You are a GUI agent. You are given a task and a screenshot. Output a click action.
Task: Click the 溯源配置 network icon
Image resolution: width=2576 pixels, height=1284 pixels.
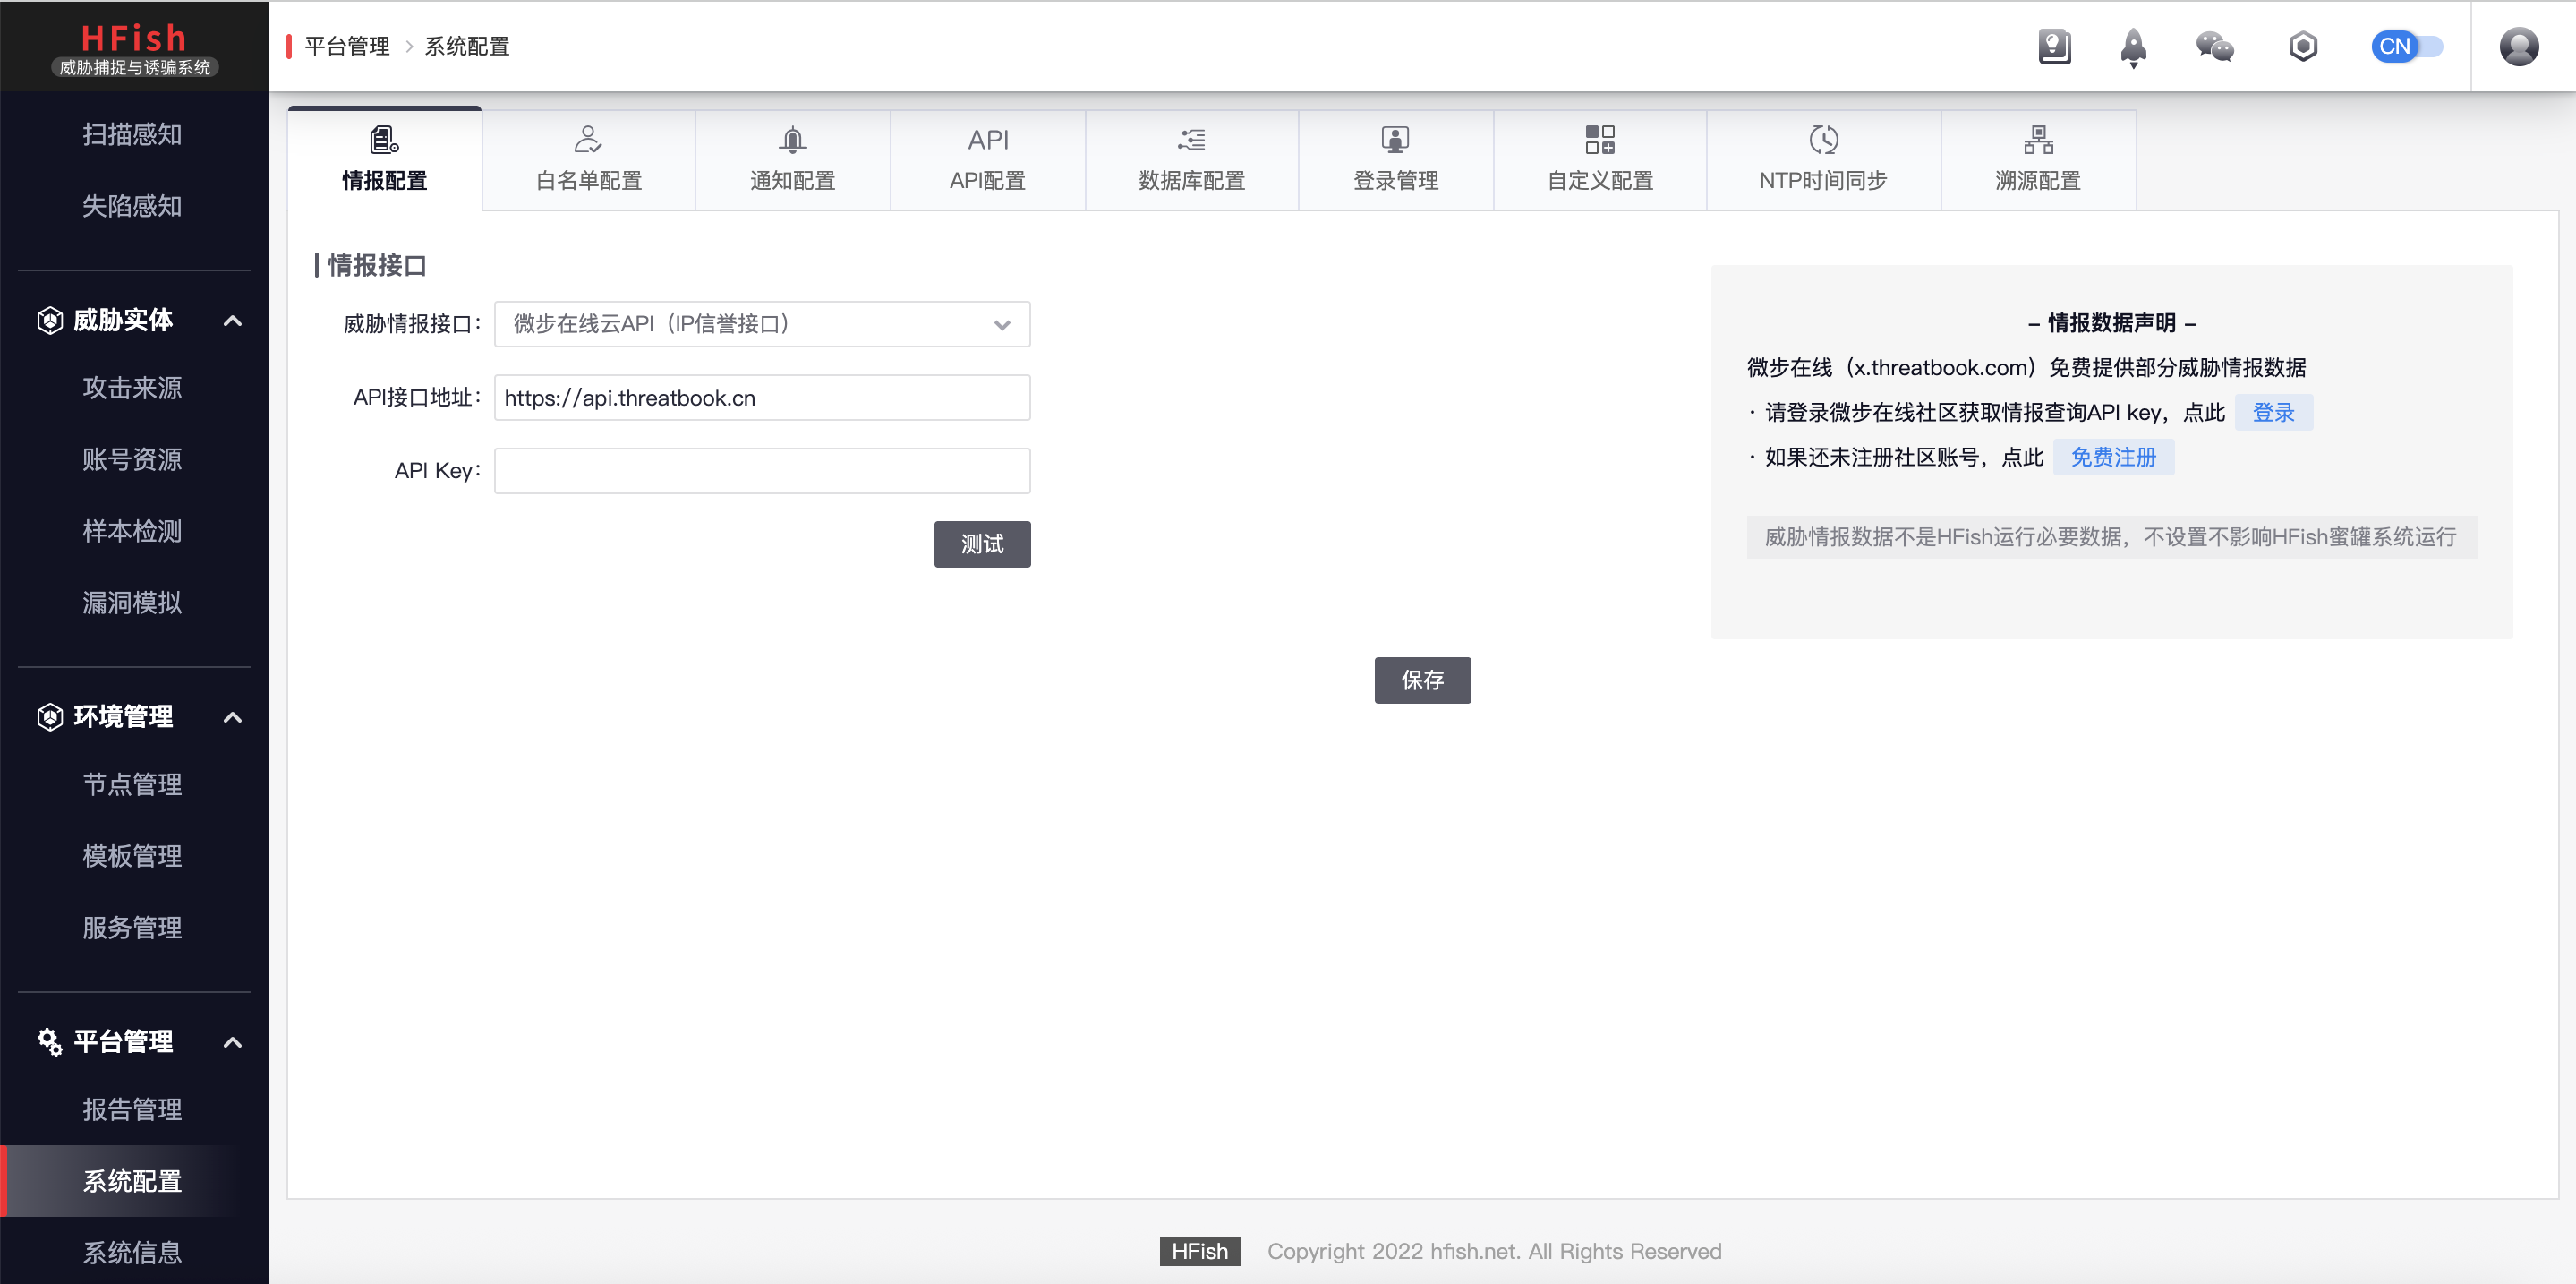(x=2037, y=140)
